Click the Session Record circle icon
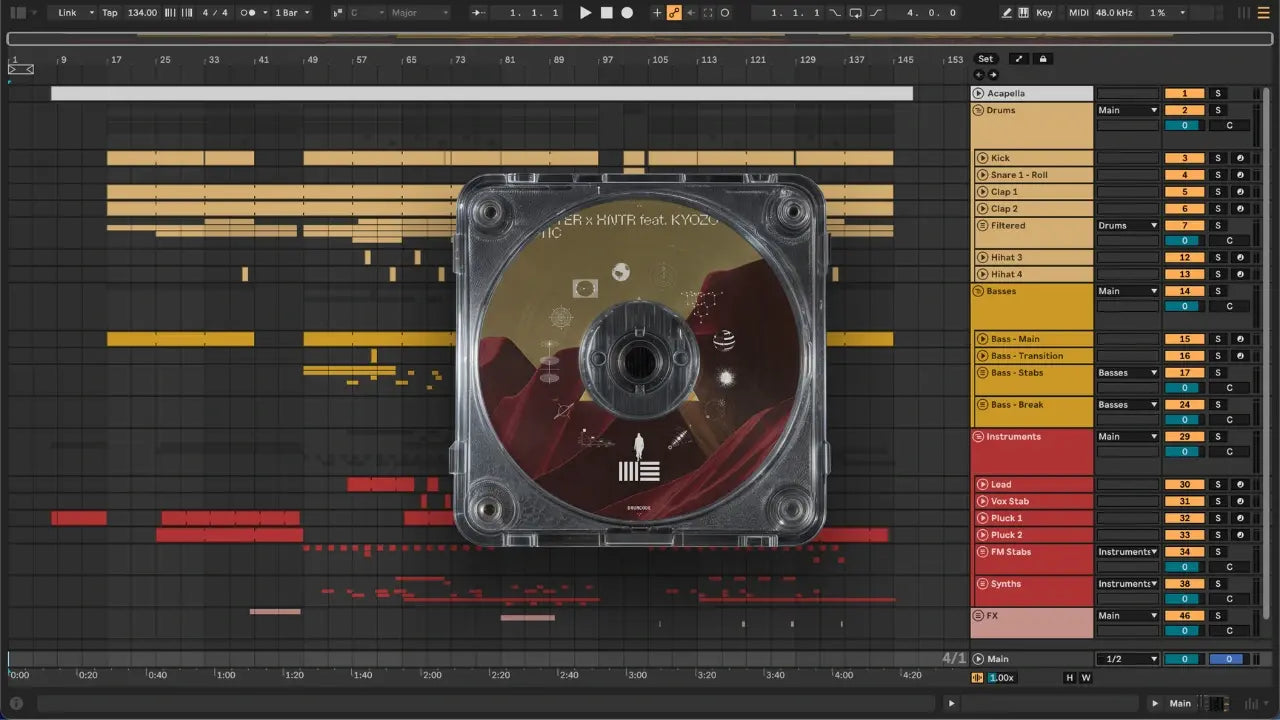Image resolution: width=1280 pixels, height=720 pixels. 725,13
